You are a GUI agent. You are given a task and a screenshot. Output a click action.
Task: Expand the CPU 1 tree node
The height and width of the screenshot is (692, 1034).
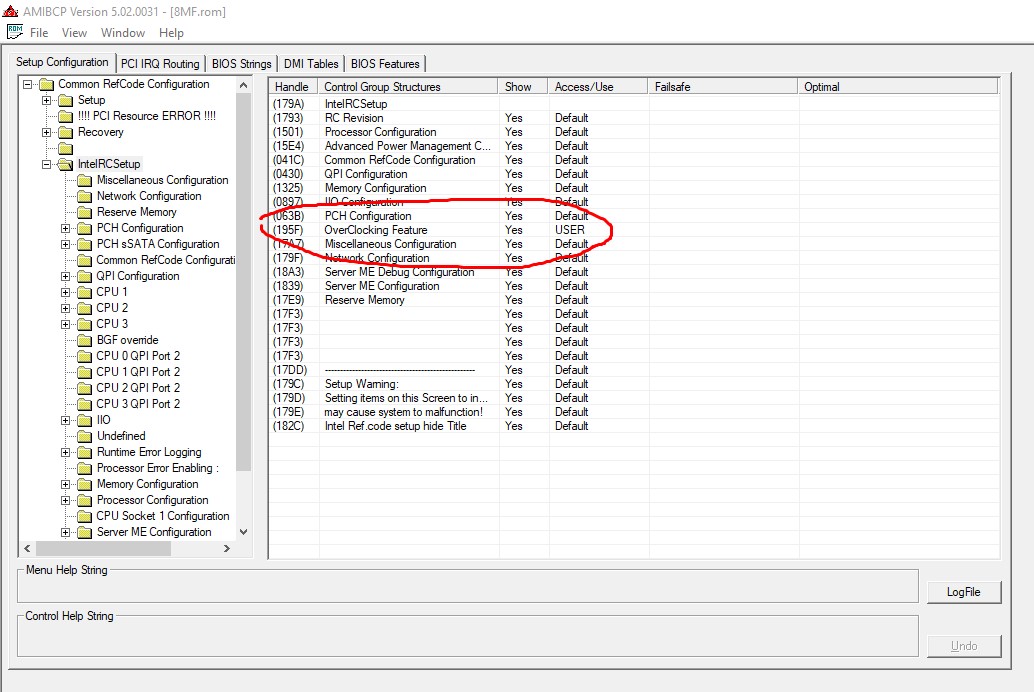(x=65, y=292)
